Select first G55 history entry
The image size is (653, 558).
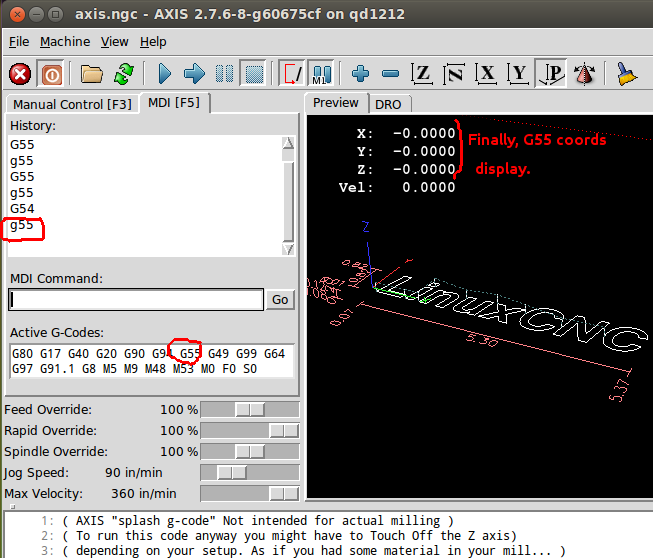(x=22, y=145)
